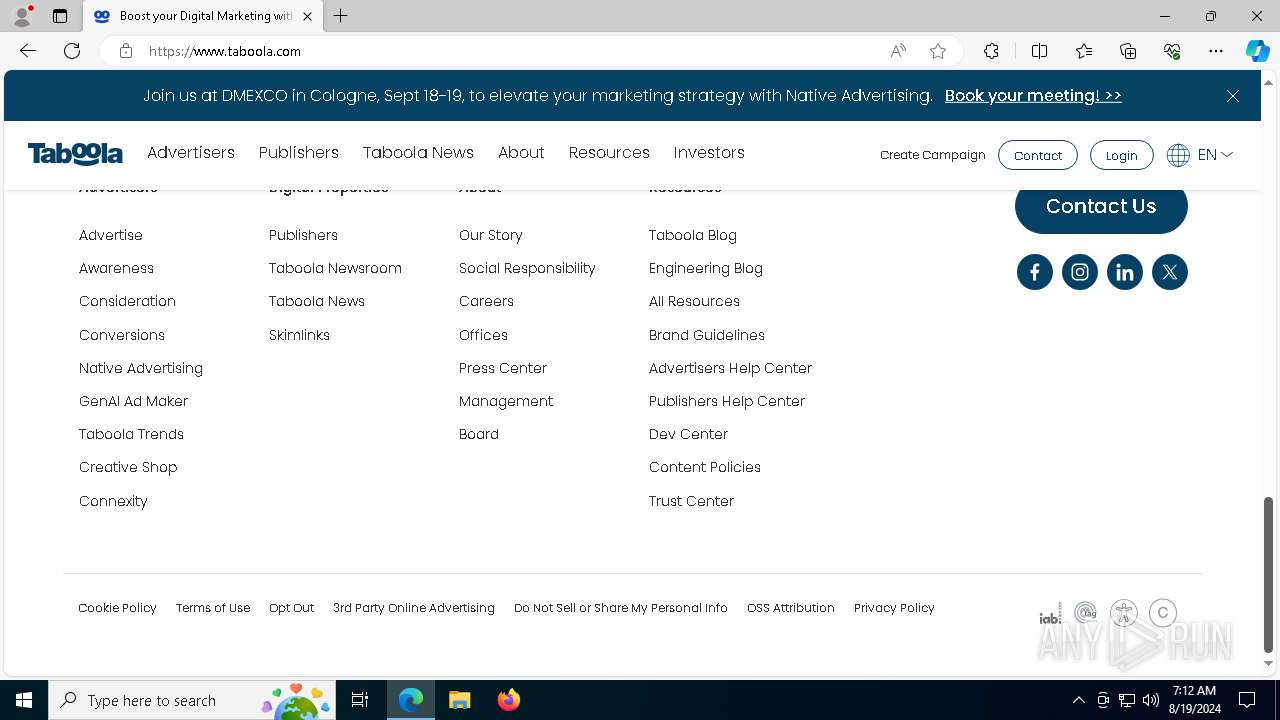The height and width of the screenshot is (720, 1280).
Task: Open the Resources nav menu
Action: click(609, 153)
